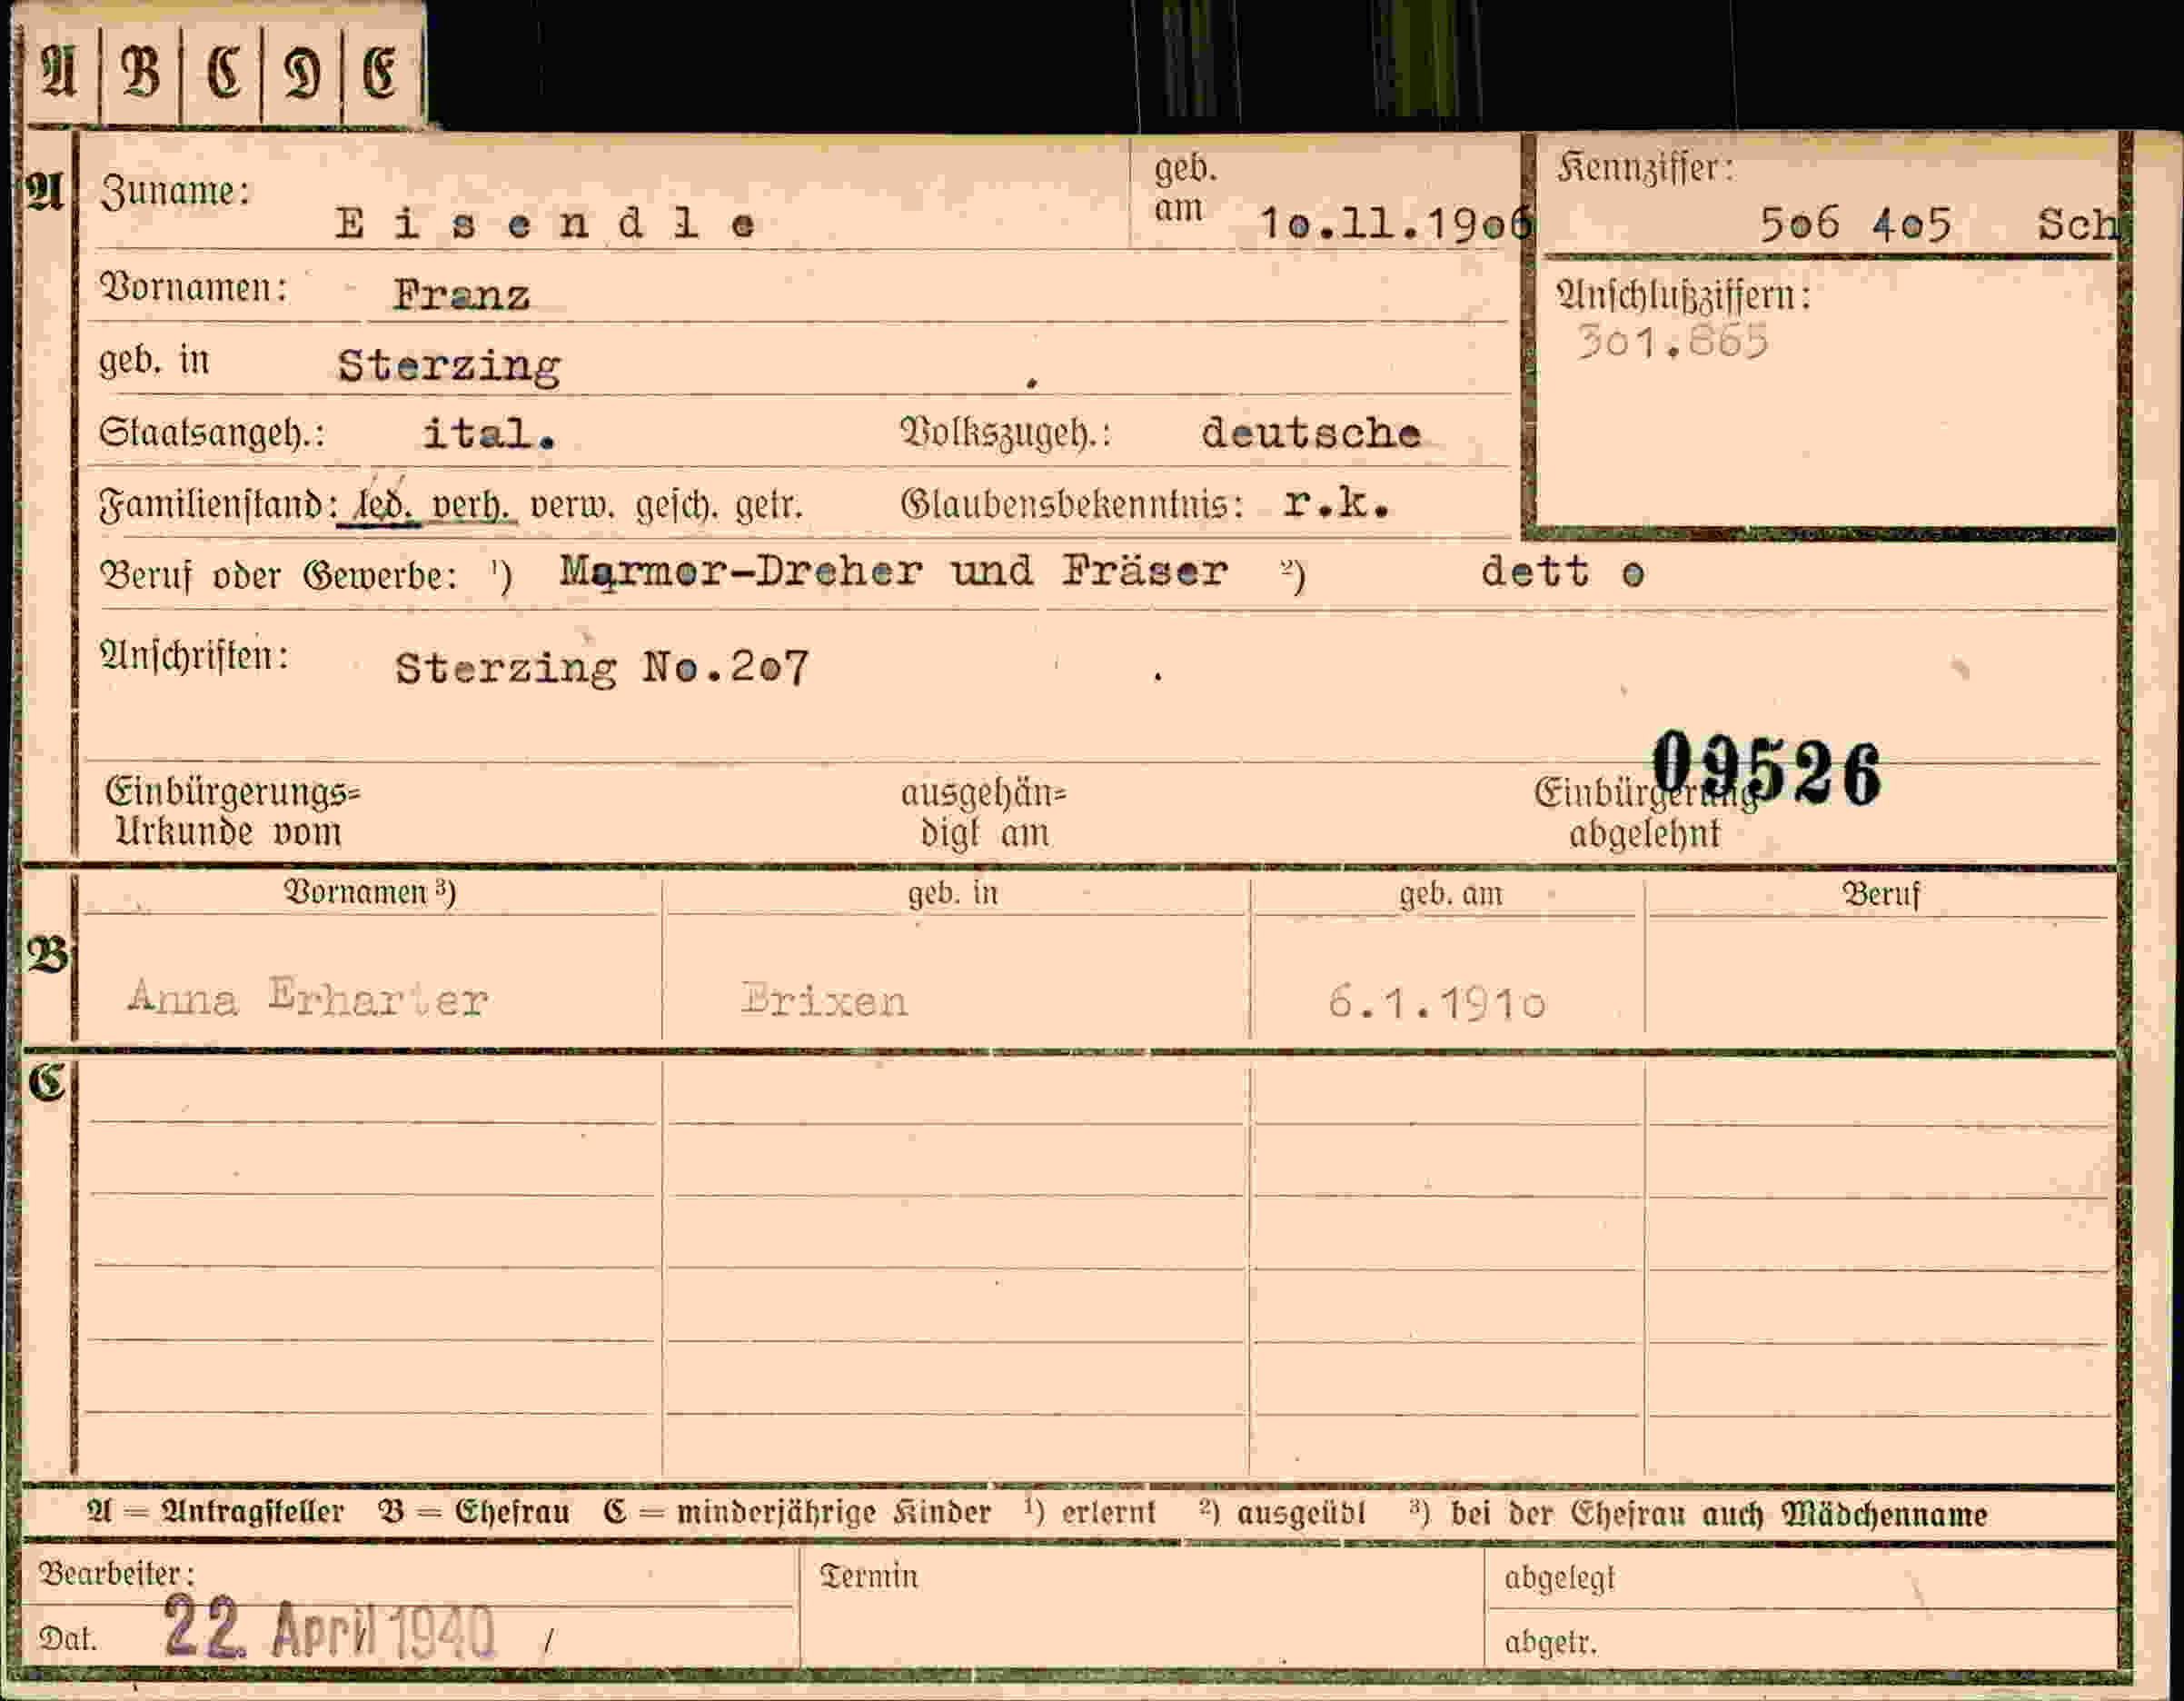Screen dimensions: 2184x1701
Task: Click the 'Zuname:' field label
Action: pos(174,191)
